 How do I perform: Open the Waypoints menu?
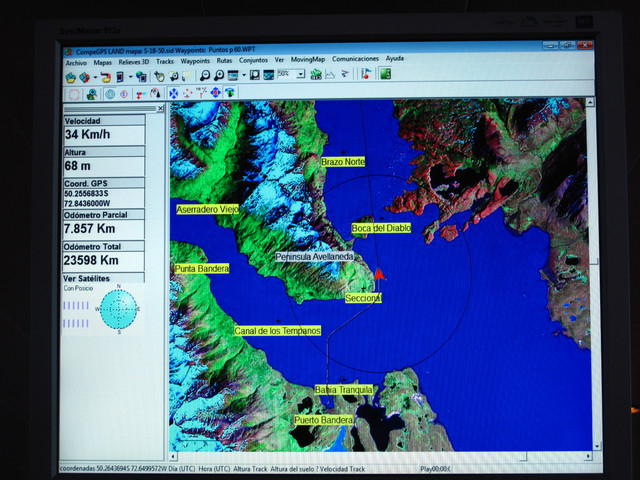click(195, 61)
